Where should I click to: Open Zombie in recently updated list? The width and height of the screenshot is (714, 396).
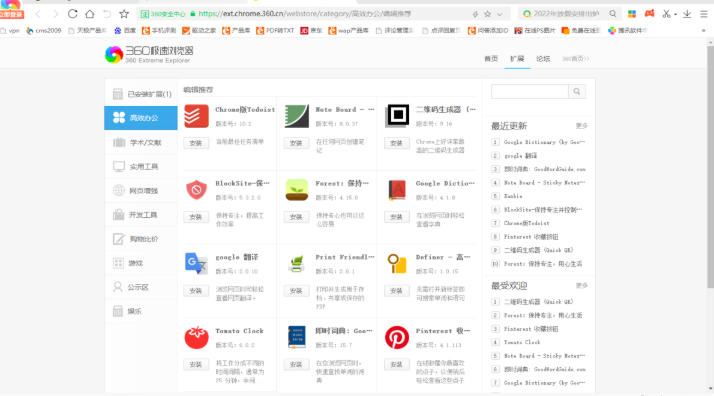[x=513, y=196]
